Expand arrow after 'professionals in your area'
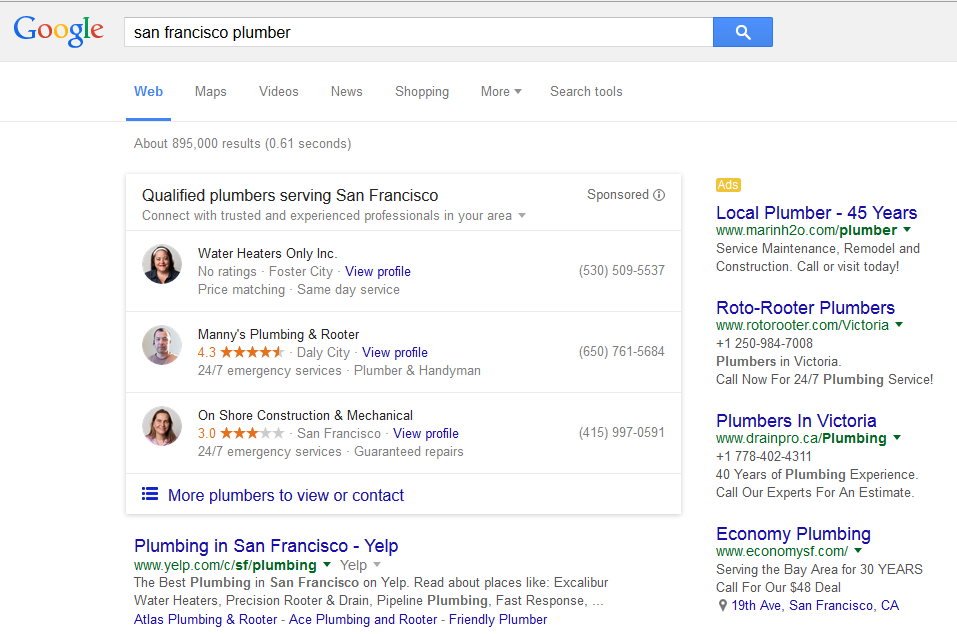This screenshot has height=634, width=957. pyautogui.click(x=522, y=216)
